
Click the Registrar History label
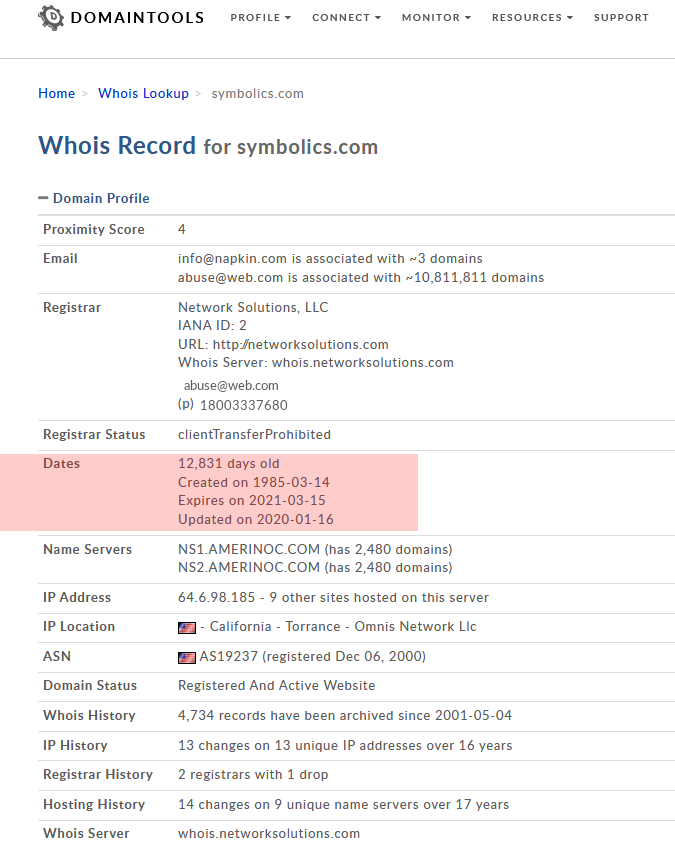coord(98,775)
